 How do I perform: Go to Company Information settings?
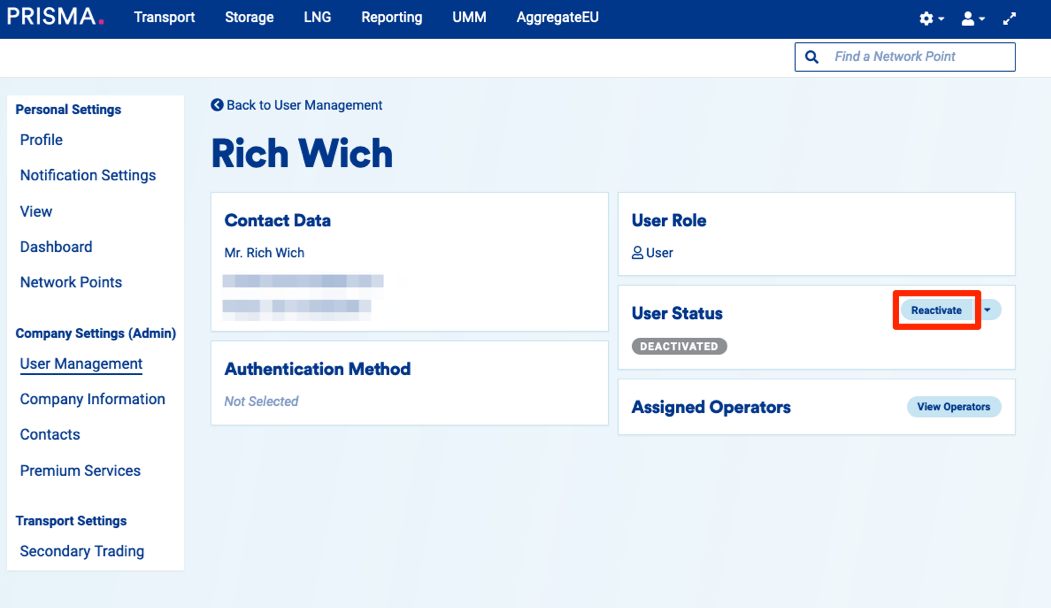point(92,399)
